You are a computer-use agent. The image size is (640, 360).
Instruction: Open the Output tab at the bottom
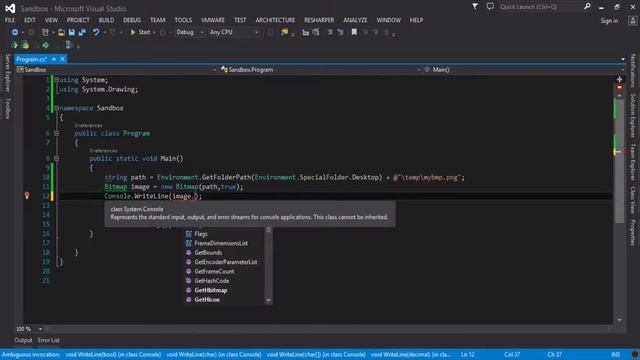23,340
